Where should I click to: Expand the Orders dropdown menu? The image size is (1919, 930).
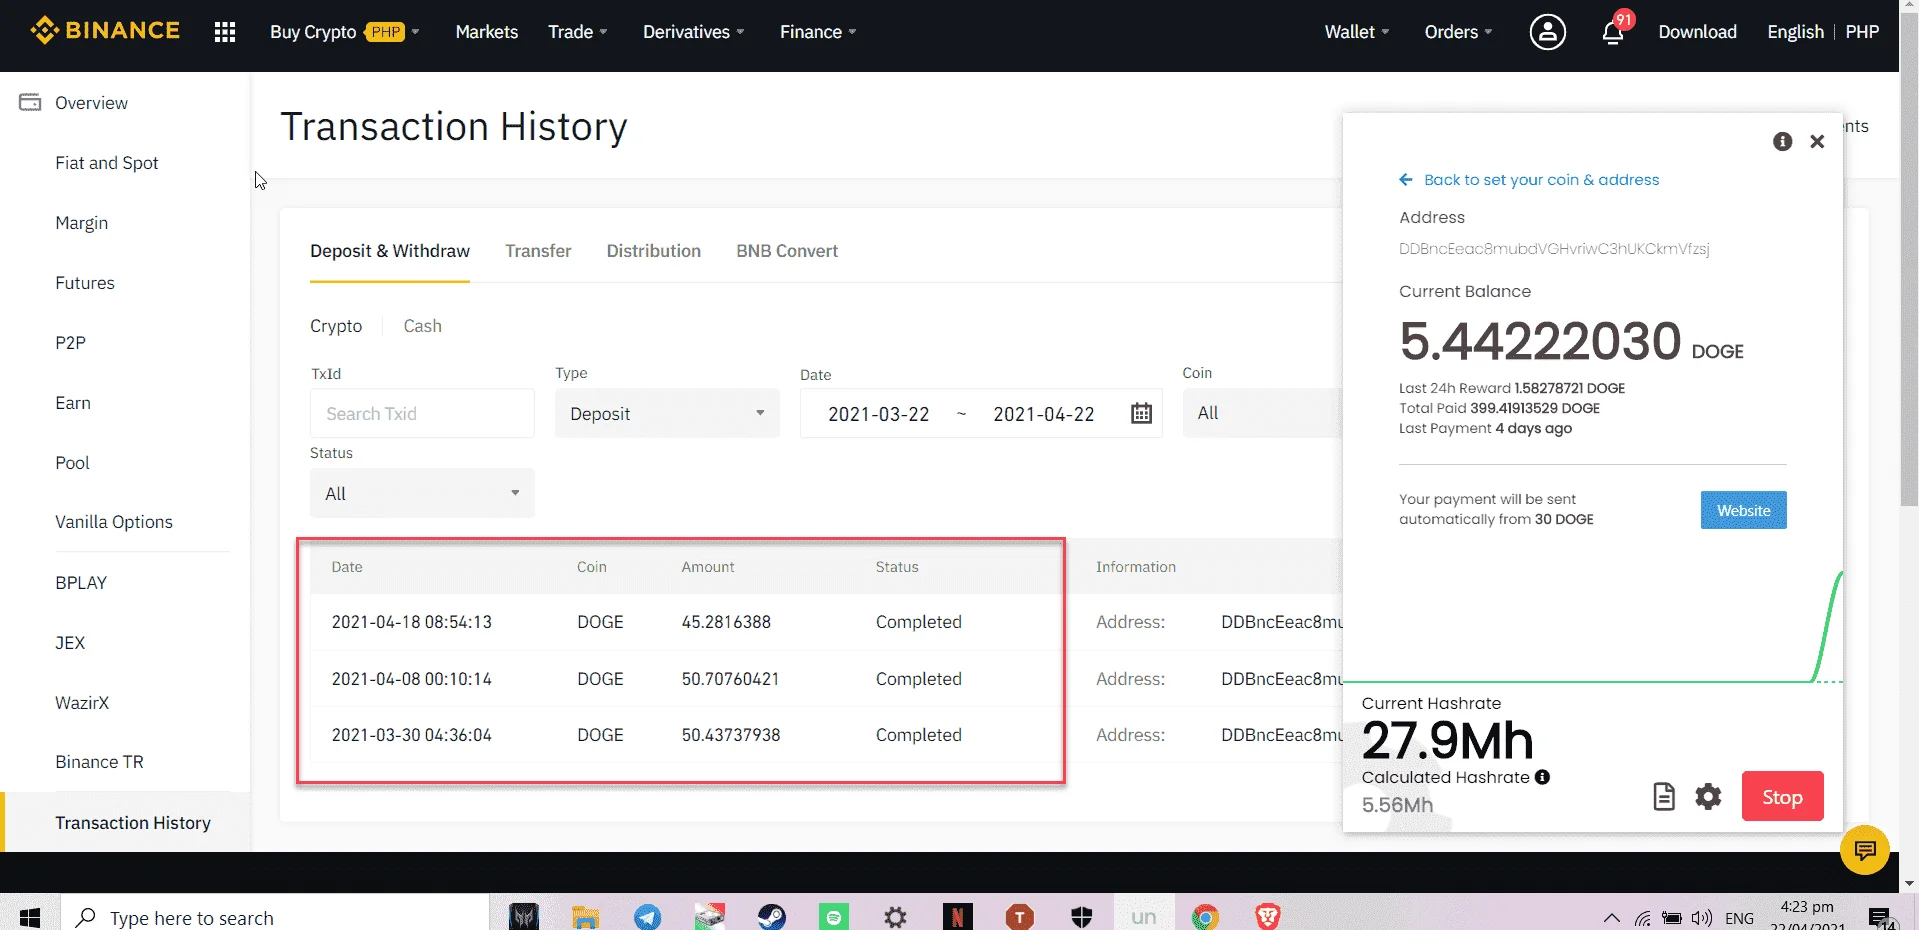click(1458, 32)
